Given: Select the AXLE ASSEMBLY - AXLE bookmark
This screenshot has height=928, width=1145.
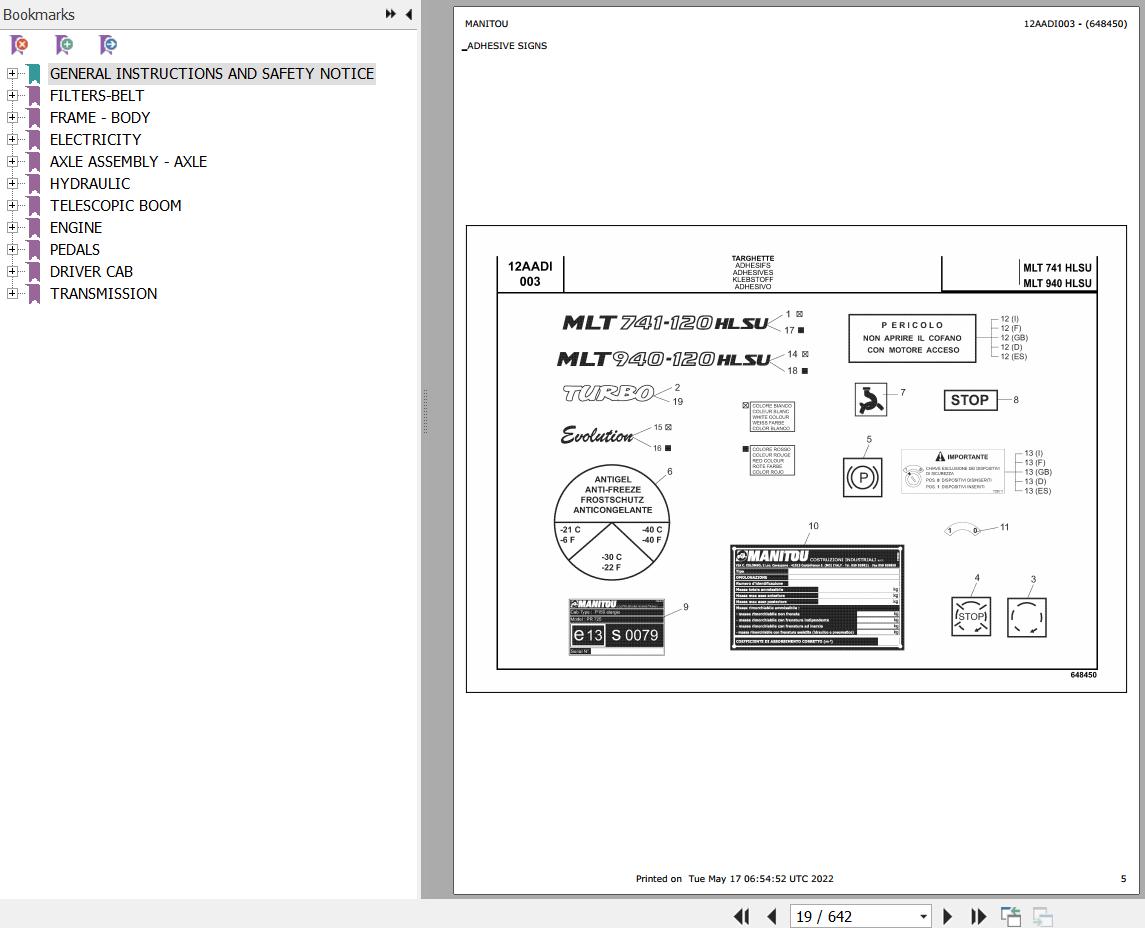Looking at the screenshot, I should [x=129, y=161].
